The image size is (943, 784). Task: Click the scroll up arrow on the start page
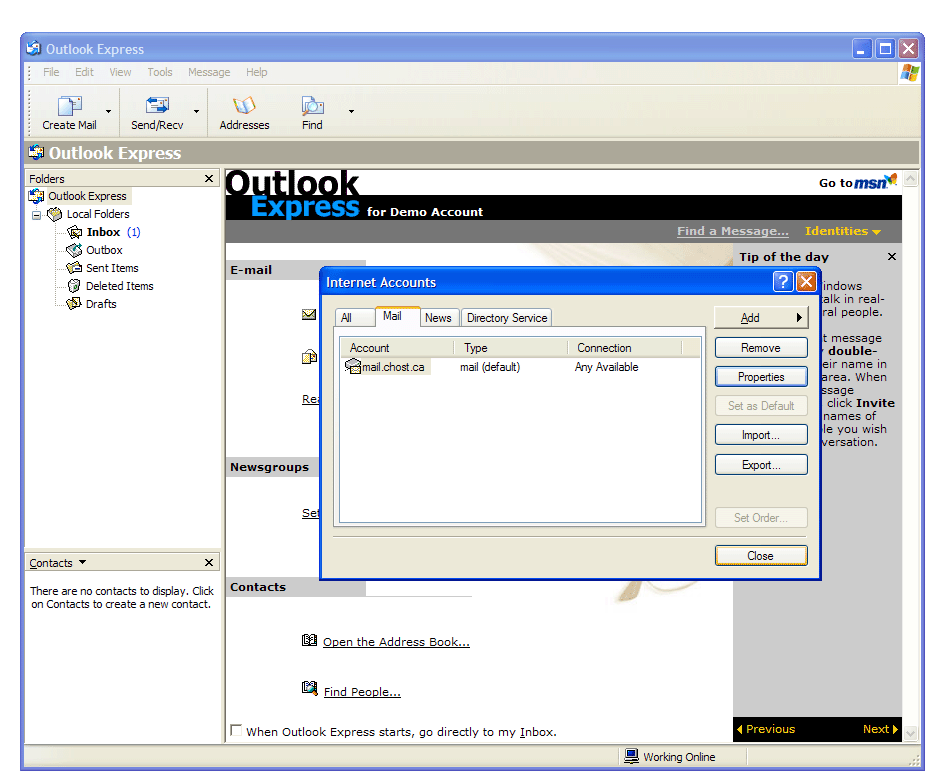(x=911, y=179)
